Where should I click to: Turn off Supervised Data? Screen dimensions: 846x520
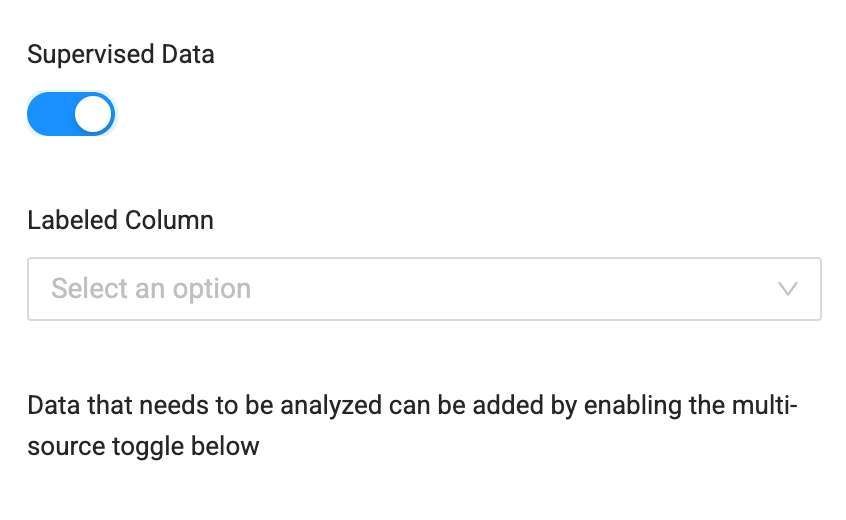point(71,114)
